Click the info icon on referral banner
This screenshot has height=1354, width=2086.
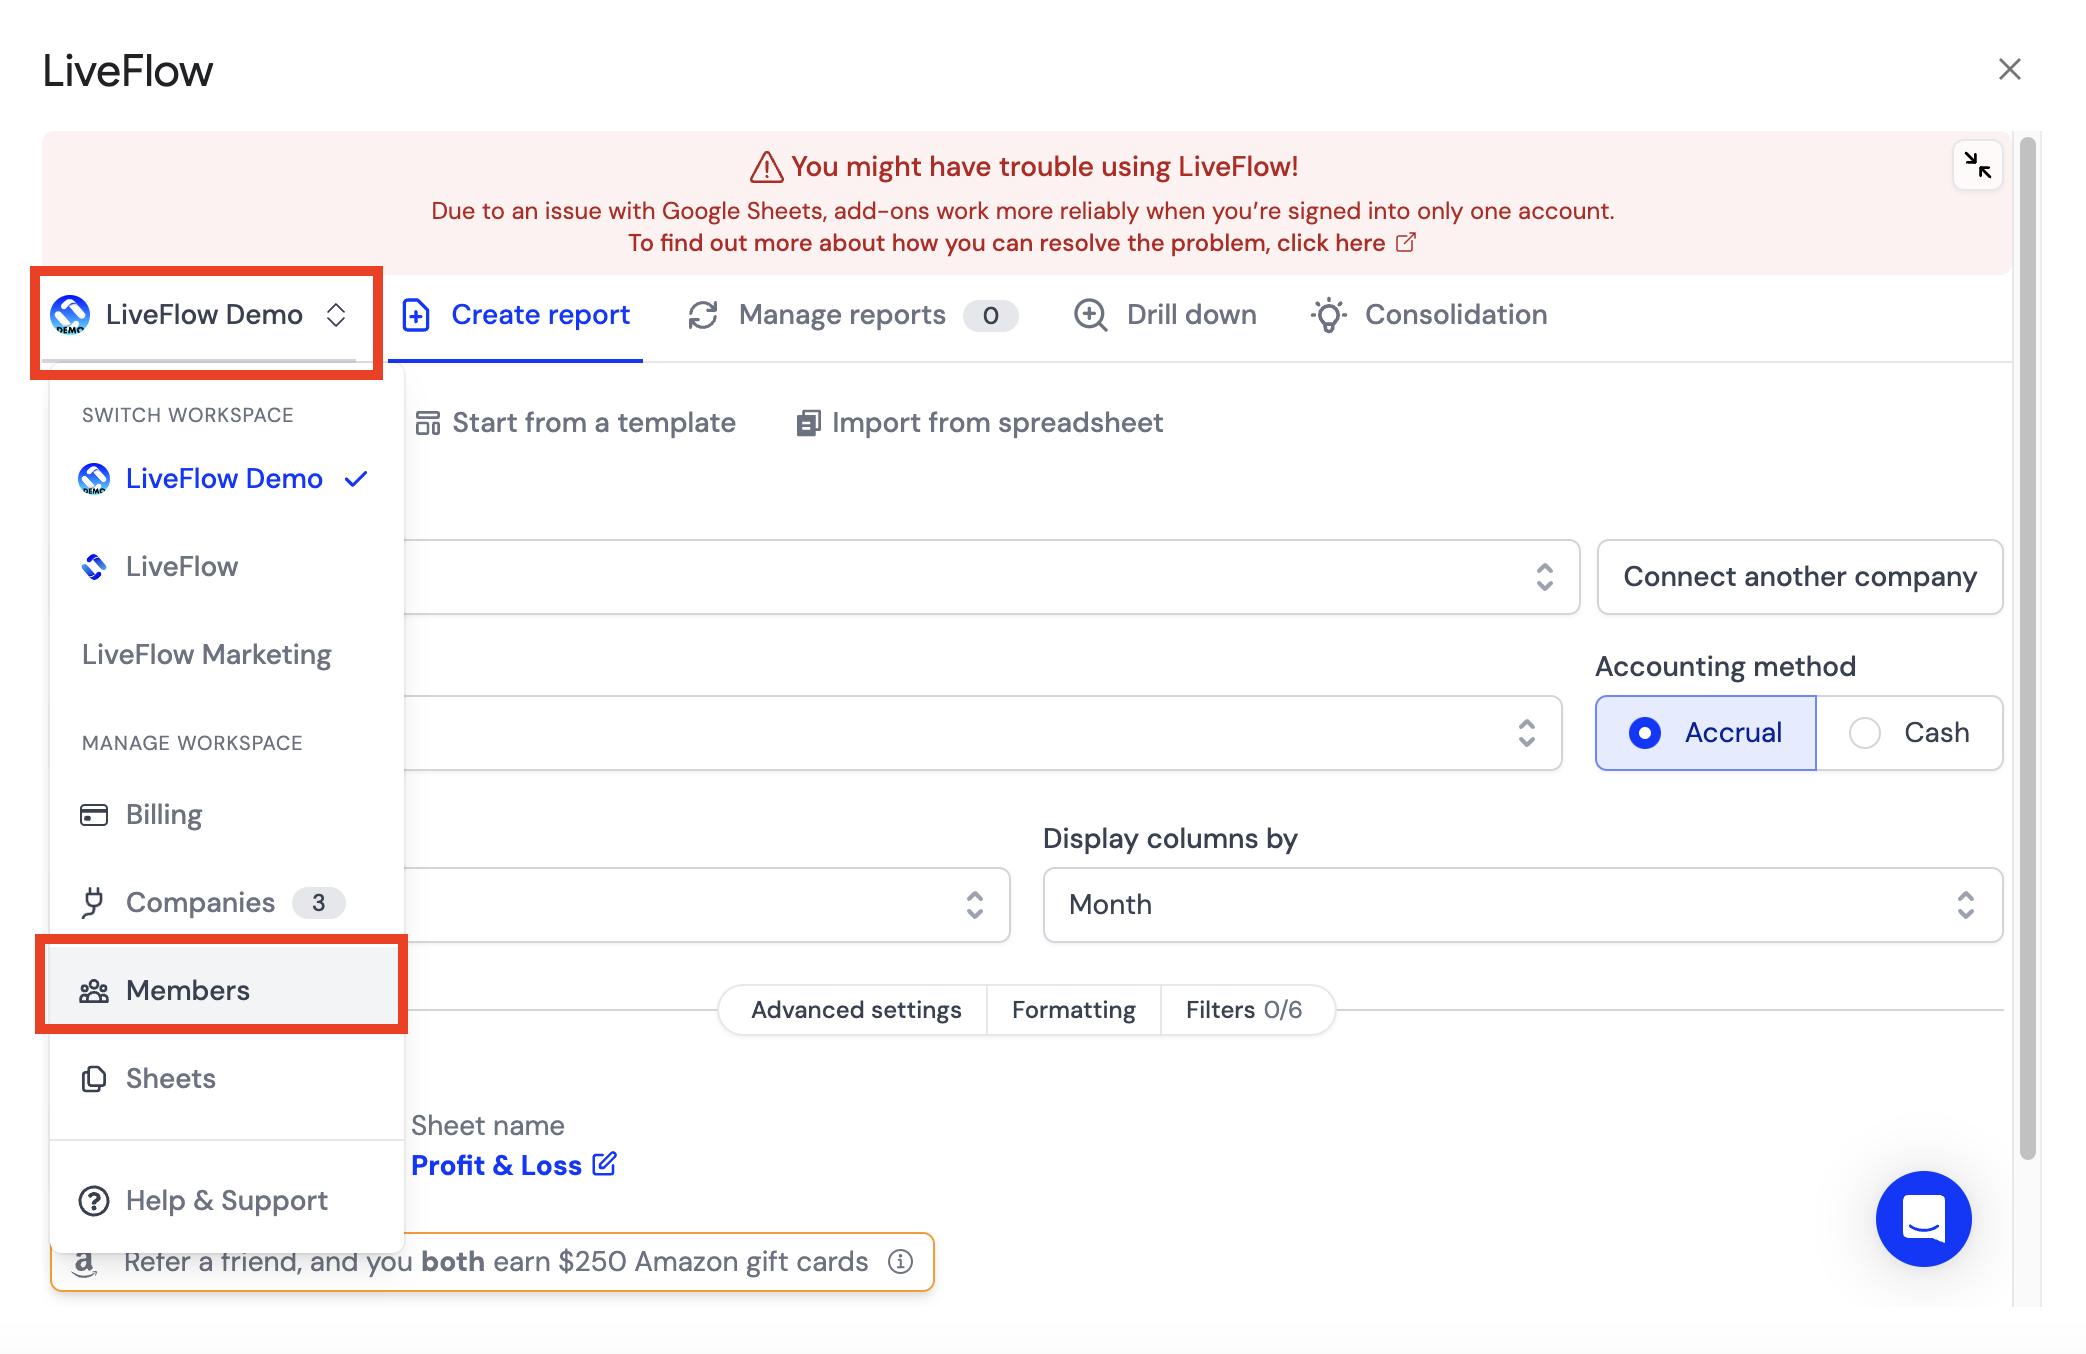(x=900, y=1261)
